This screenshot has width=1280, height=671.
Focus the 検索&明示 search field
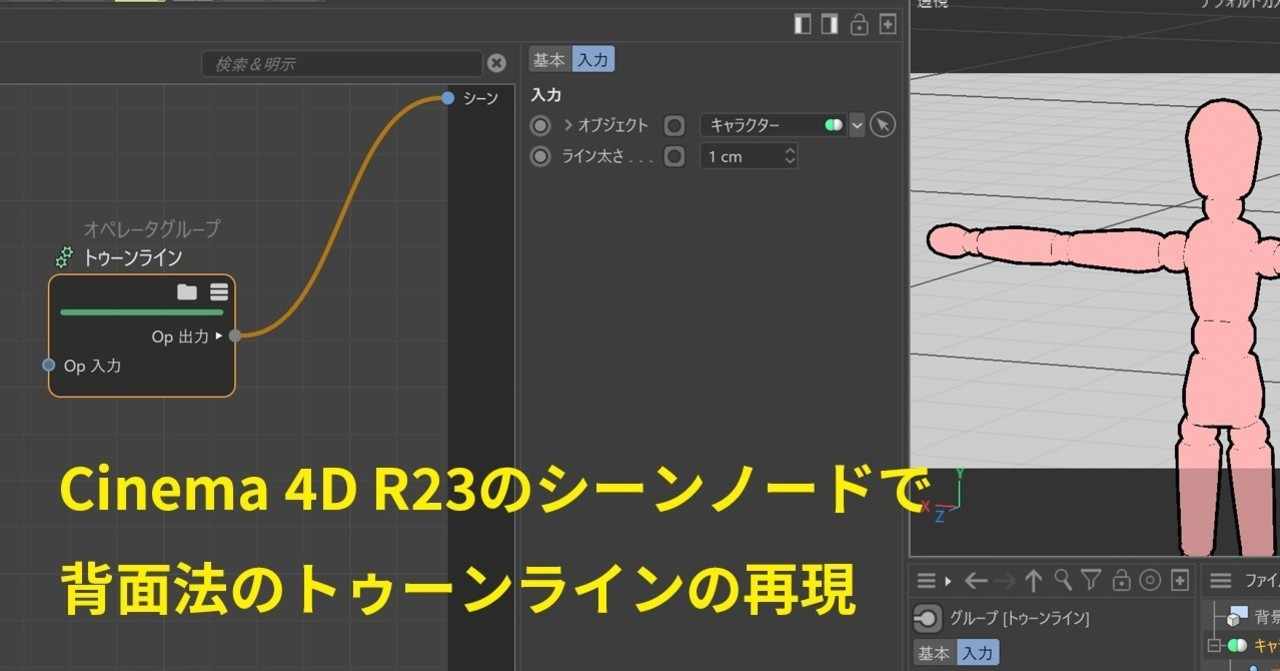[x=341, y=64]
